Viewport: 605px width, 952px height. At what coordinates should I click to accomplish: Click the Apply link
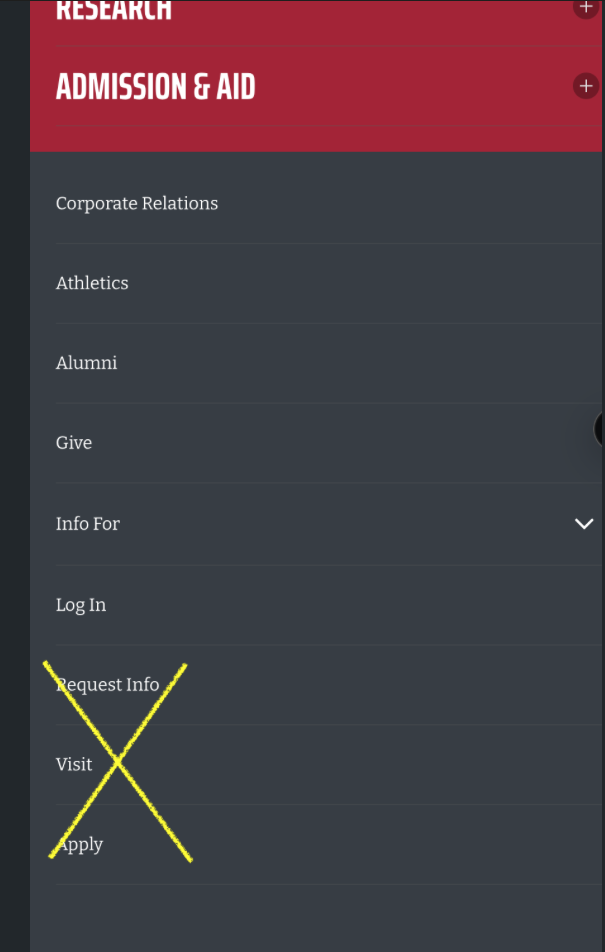[x=80, y=845]
